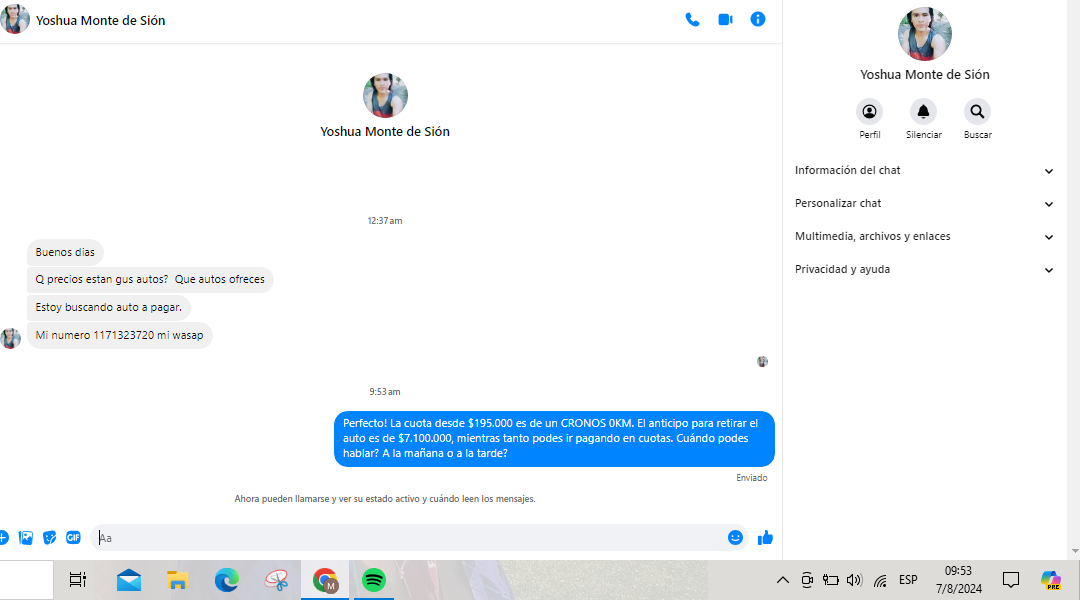Open the GIF picker

(73, 537)
